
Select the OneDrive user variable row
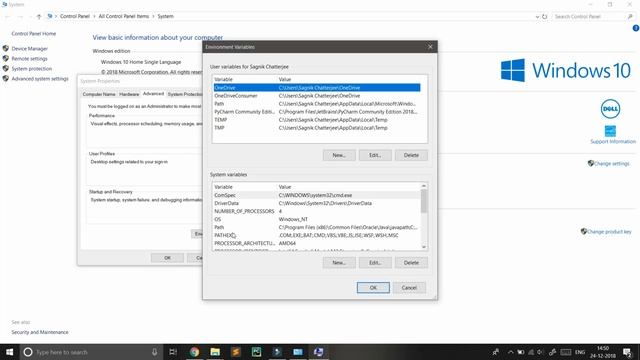tap(317, 88)
